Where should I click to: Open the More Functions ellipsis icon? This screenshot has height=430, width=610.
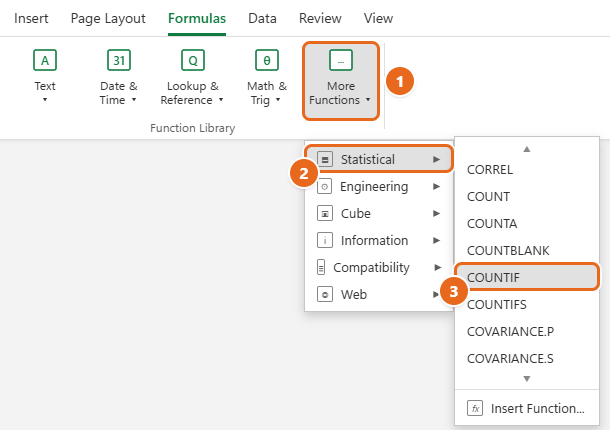(x=341, y=60)
